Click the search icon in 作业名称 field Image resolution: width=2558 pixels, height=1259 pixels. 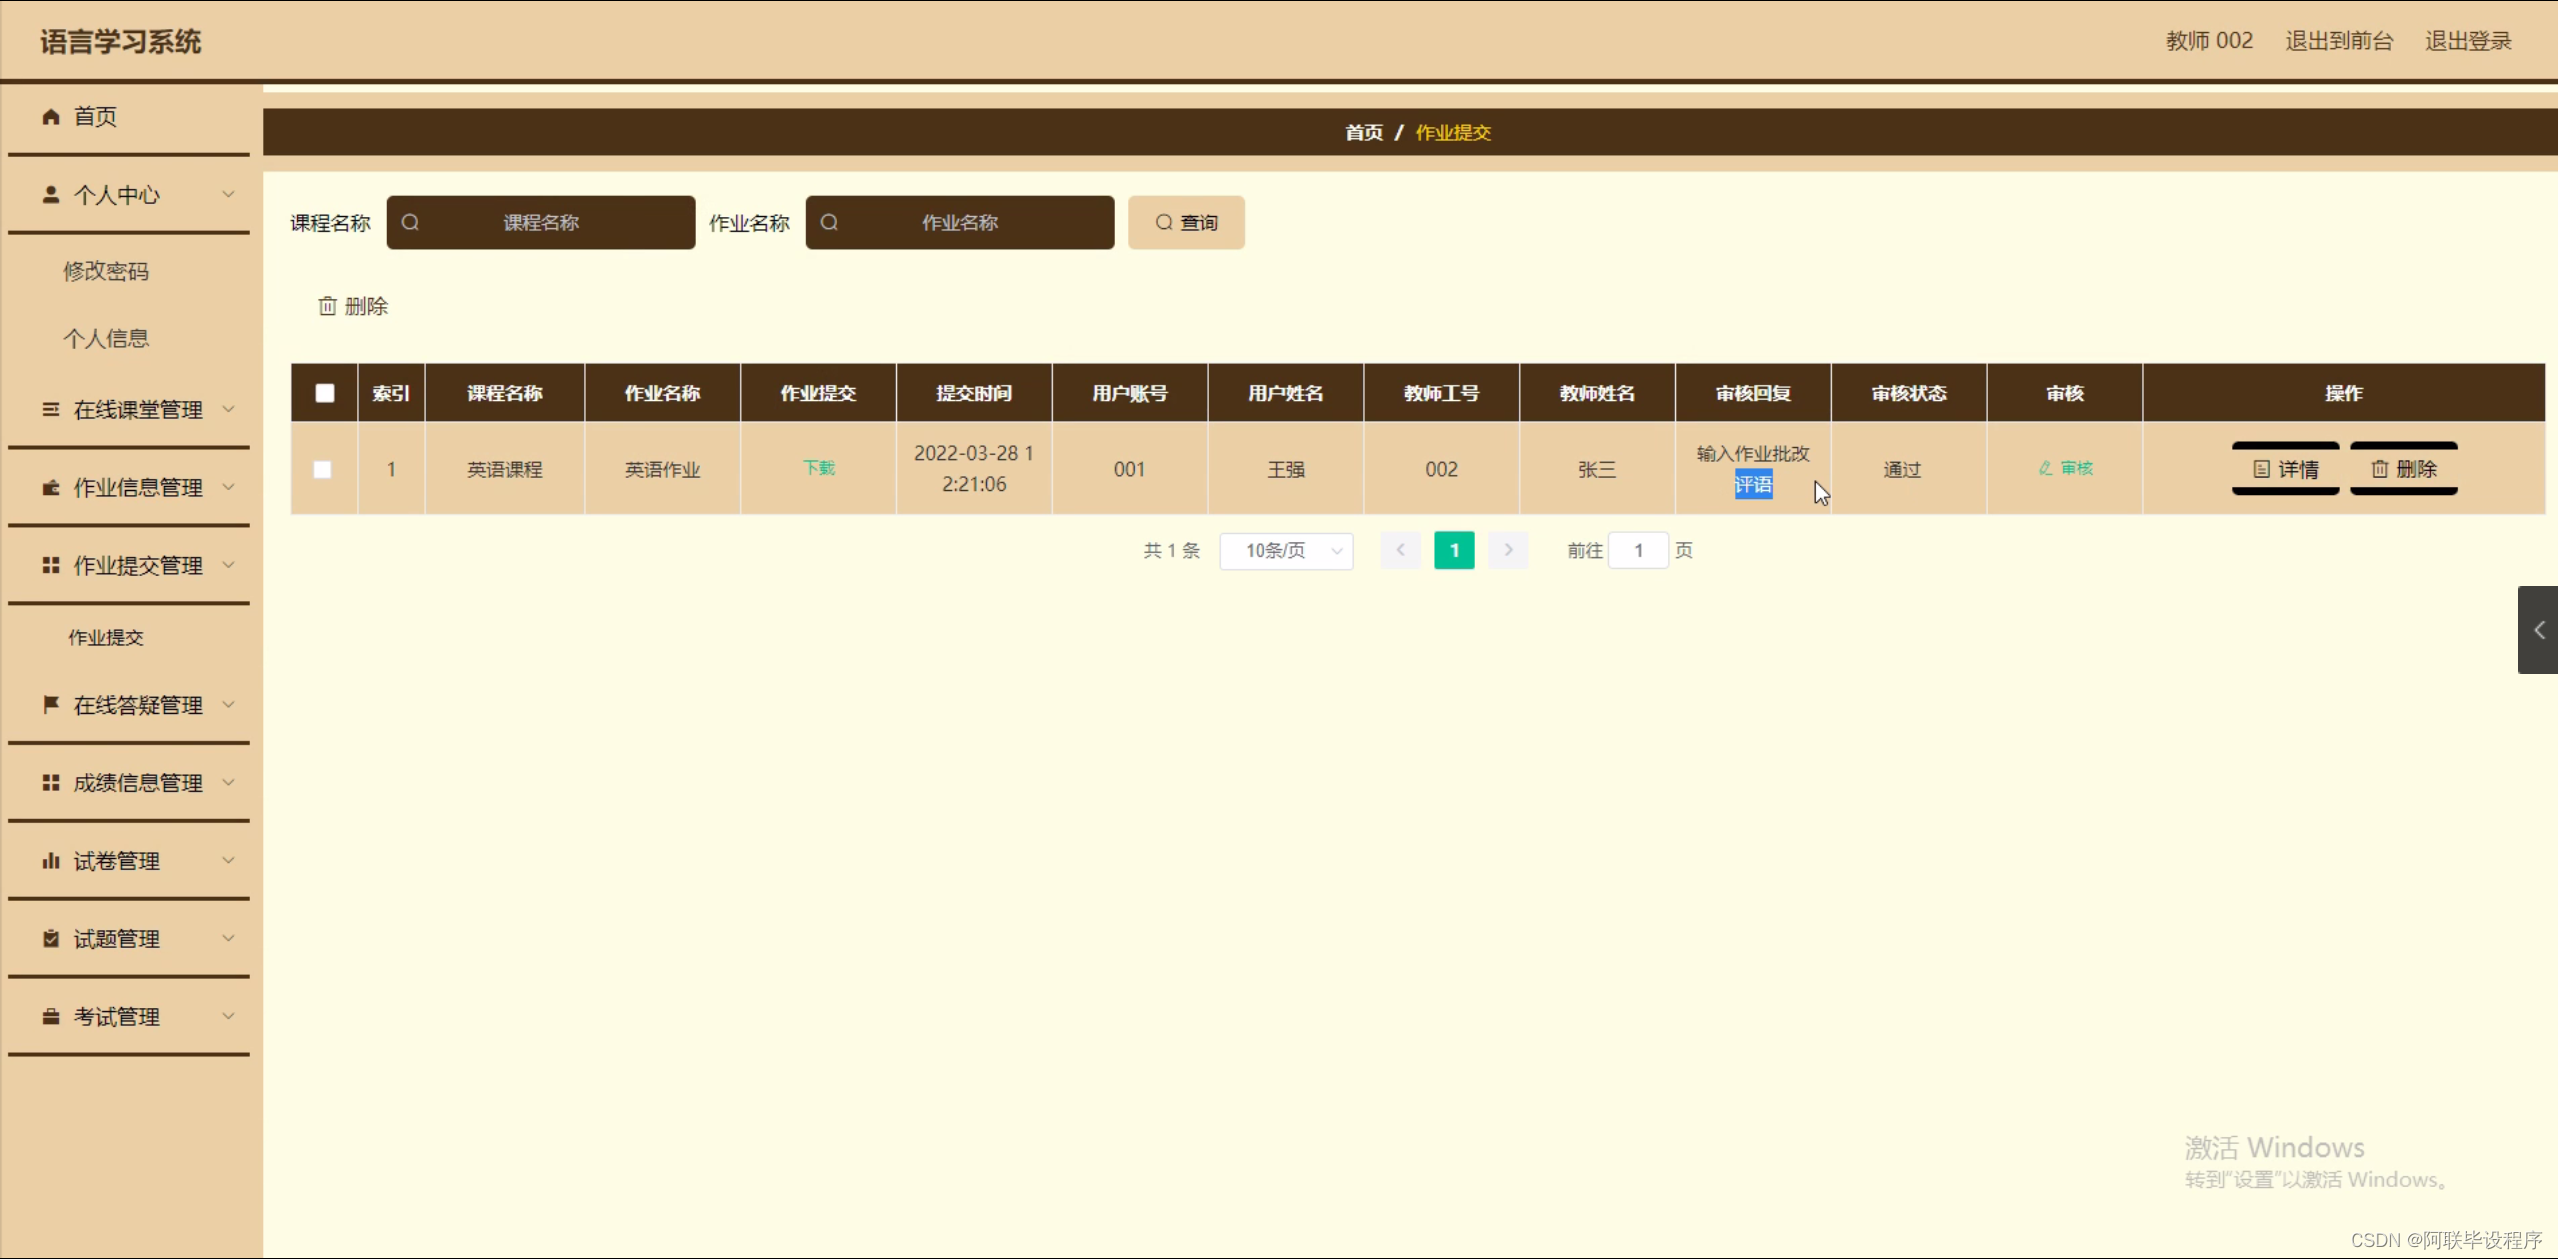[829, 222]
